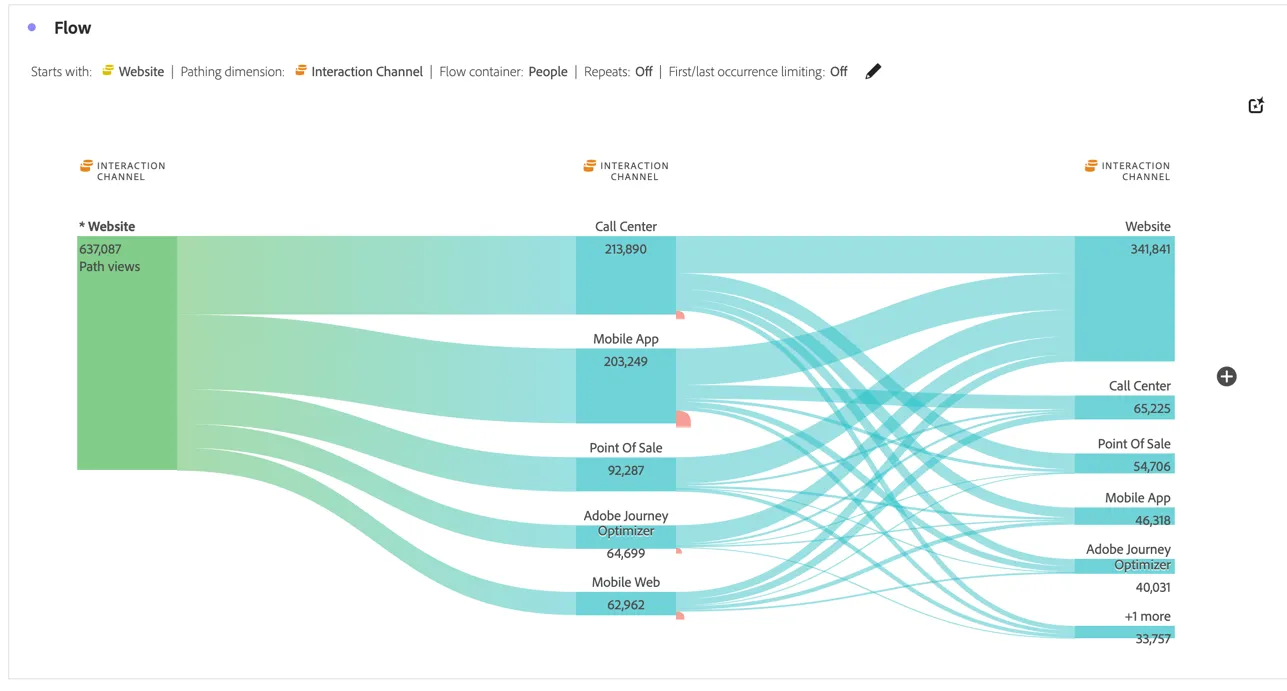
Task: Click the left column Interaction Channel header icon
Action: (86, 166)
